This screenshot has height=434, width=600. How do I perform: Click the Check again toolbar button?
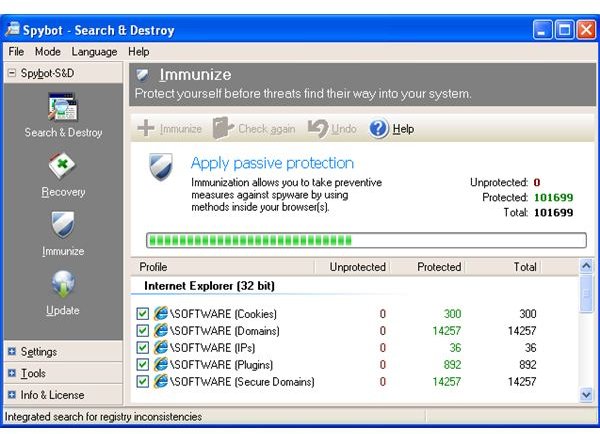coord(254,129)
